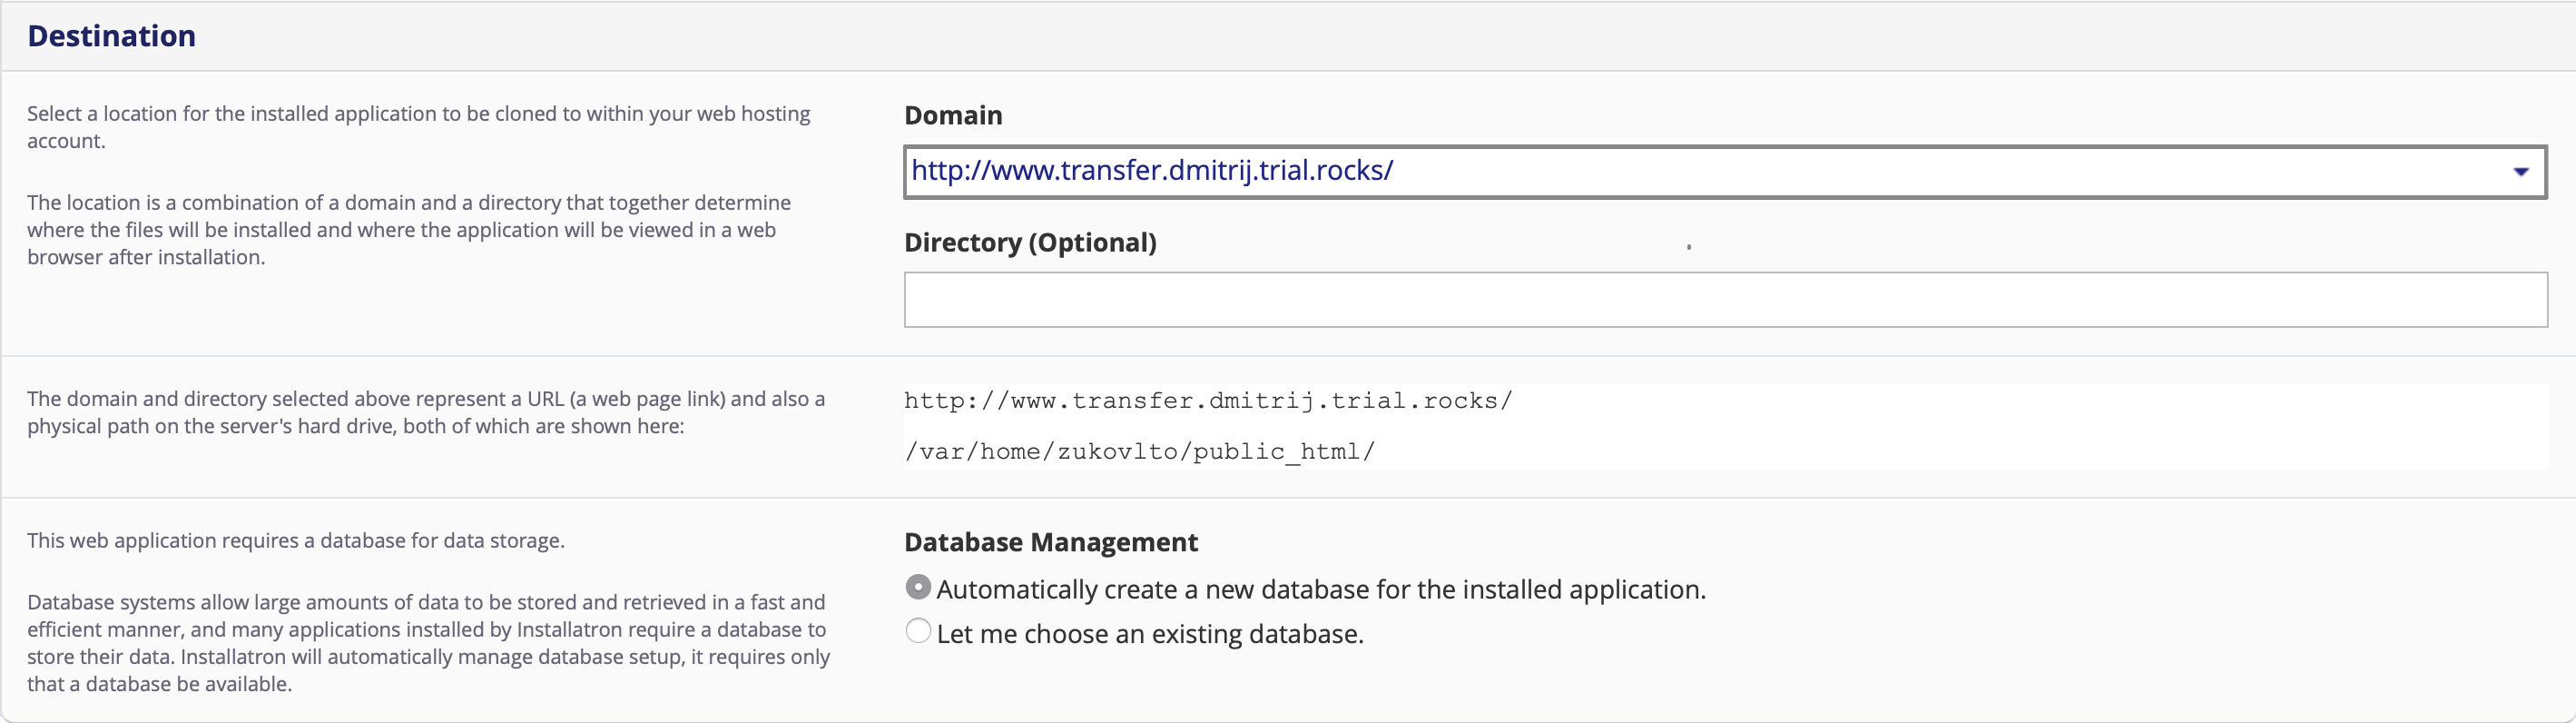Click the http://www.transfer.dmitrij.trial.rocks/ preview URL text
The width and height of the screenshot is (2576, 723).
pos(1208,401)
